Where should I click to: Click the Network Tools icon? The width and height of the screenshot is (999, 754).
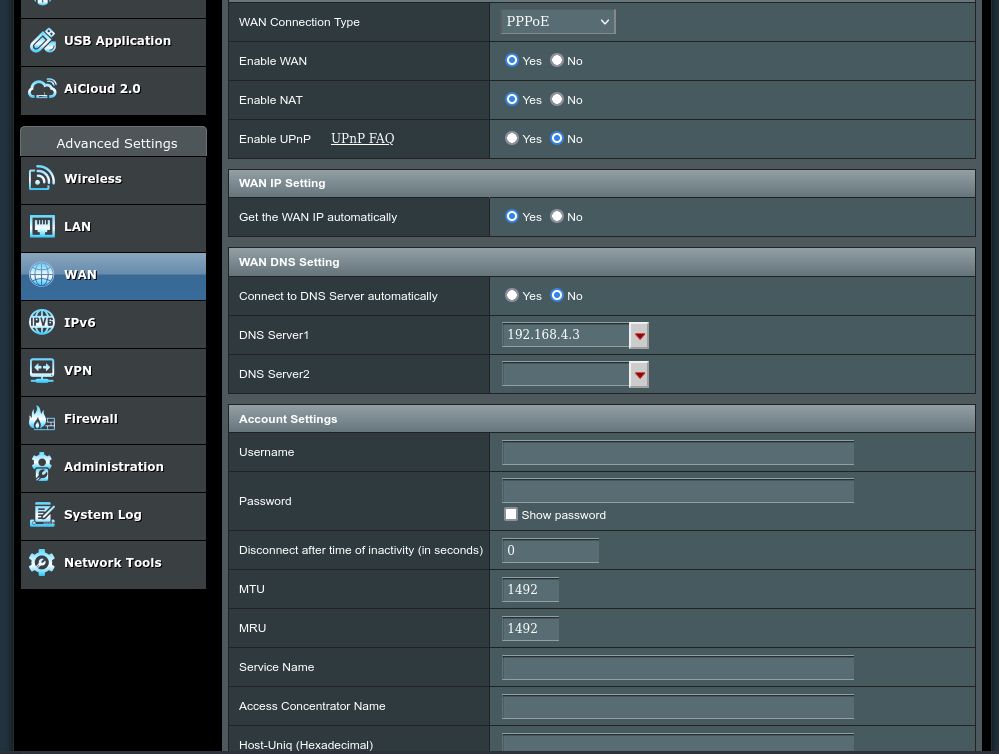pyautogui.click(x=42, y=563)
